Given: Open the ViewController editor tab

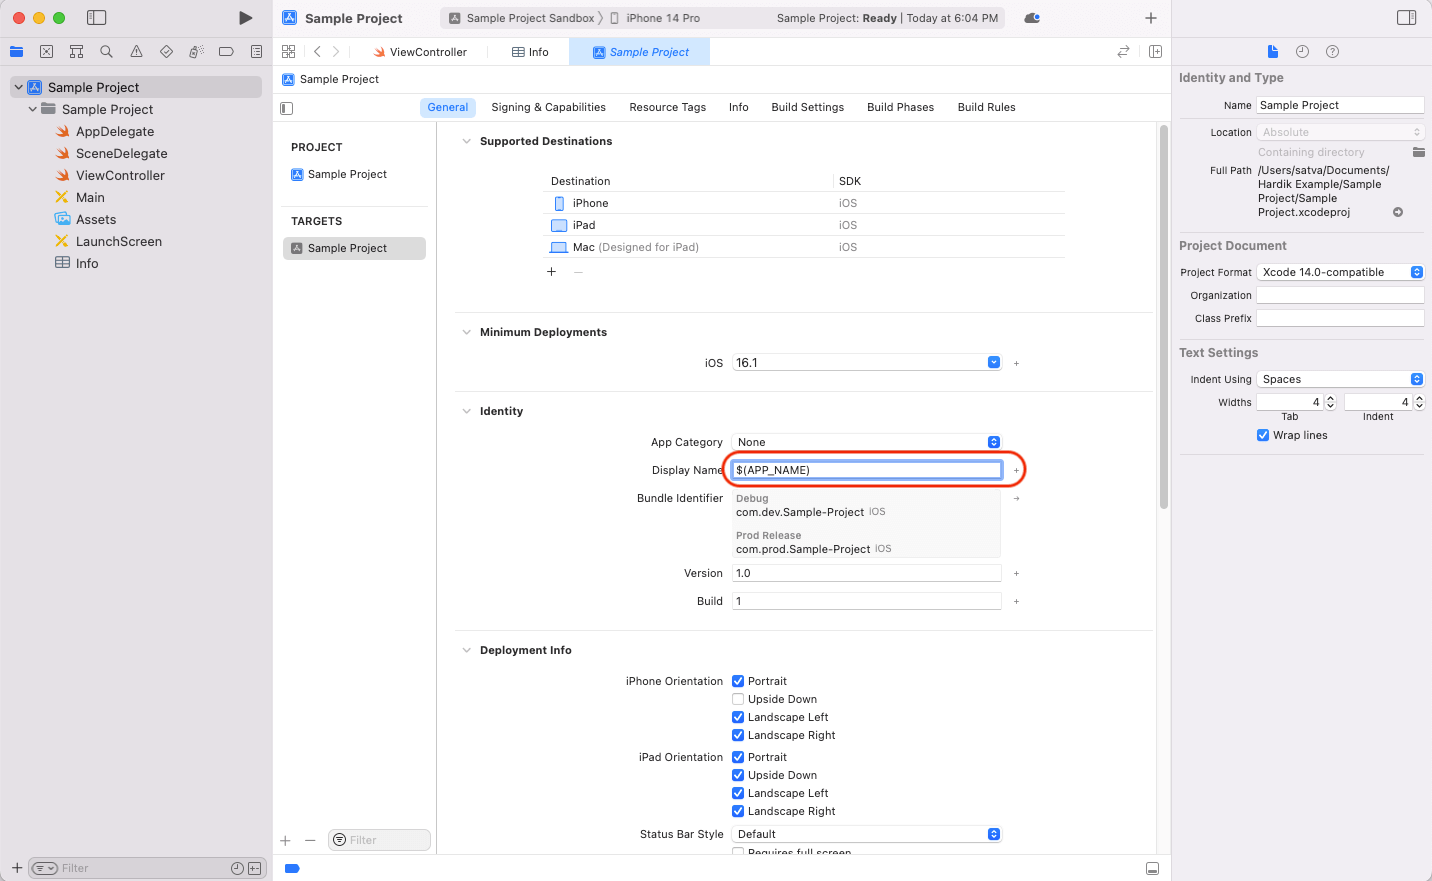Looking at the screenshot, I should [420, 52].
